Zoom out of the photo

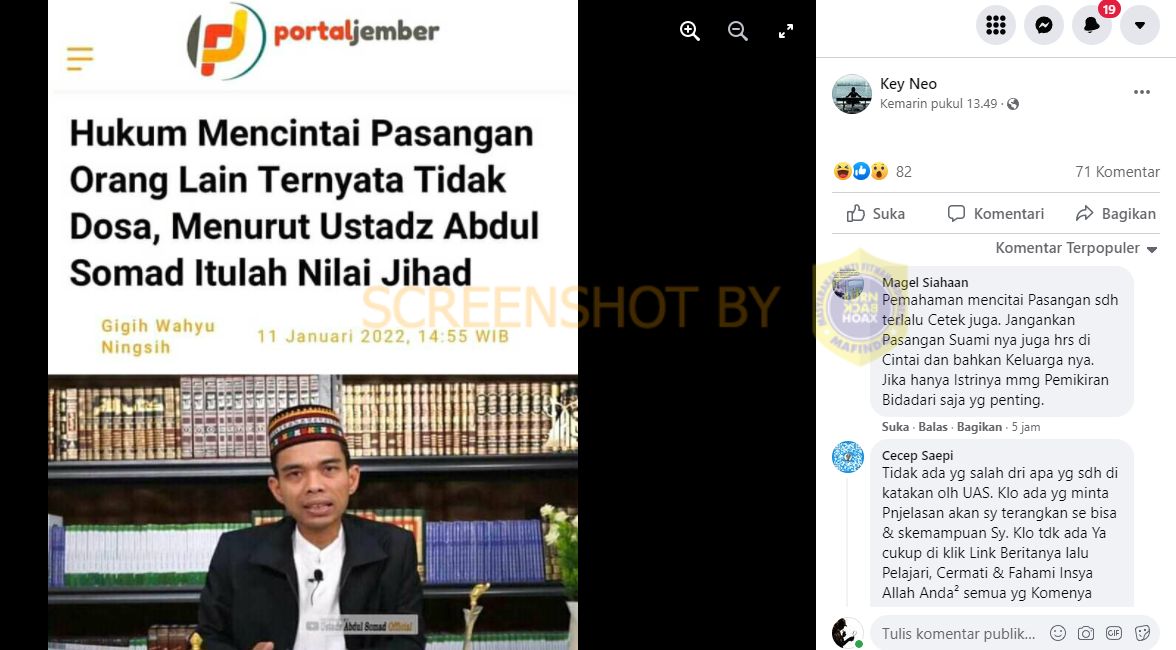click(737, 31)
